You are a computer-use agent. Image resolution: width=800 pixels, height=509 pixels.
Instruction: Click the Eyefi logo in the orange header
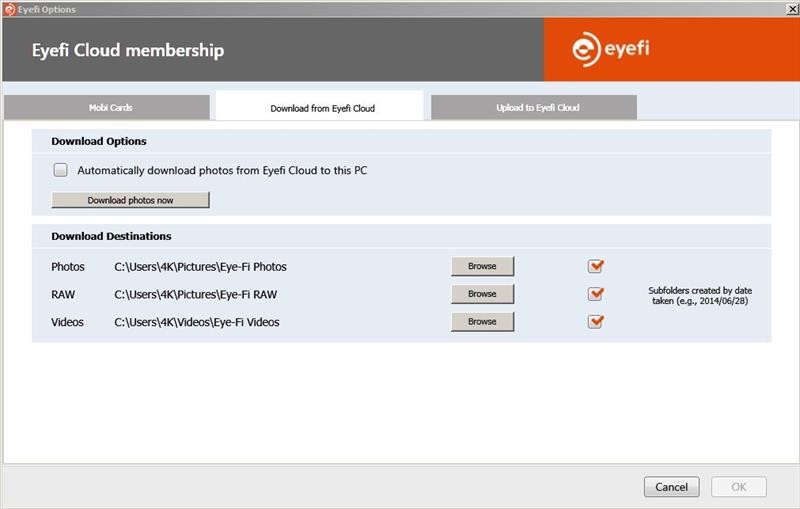point(611,49)
